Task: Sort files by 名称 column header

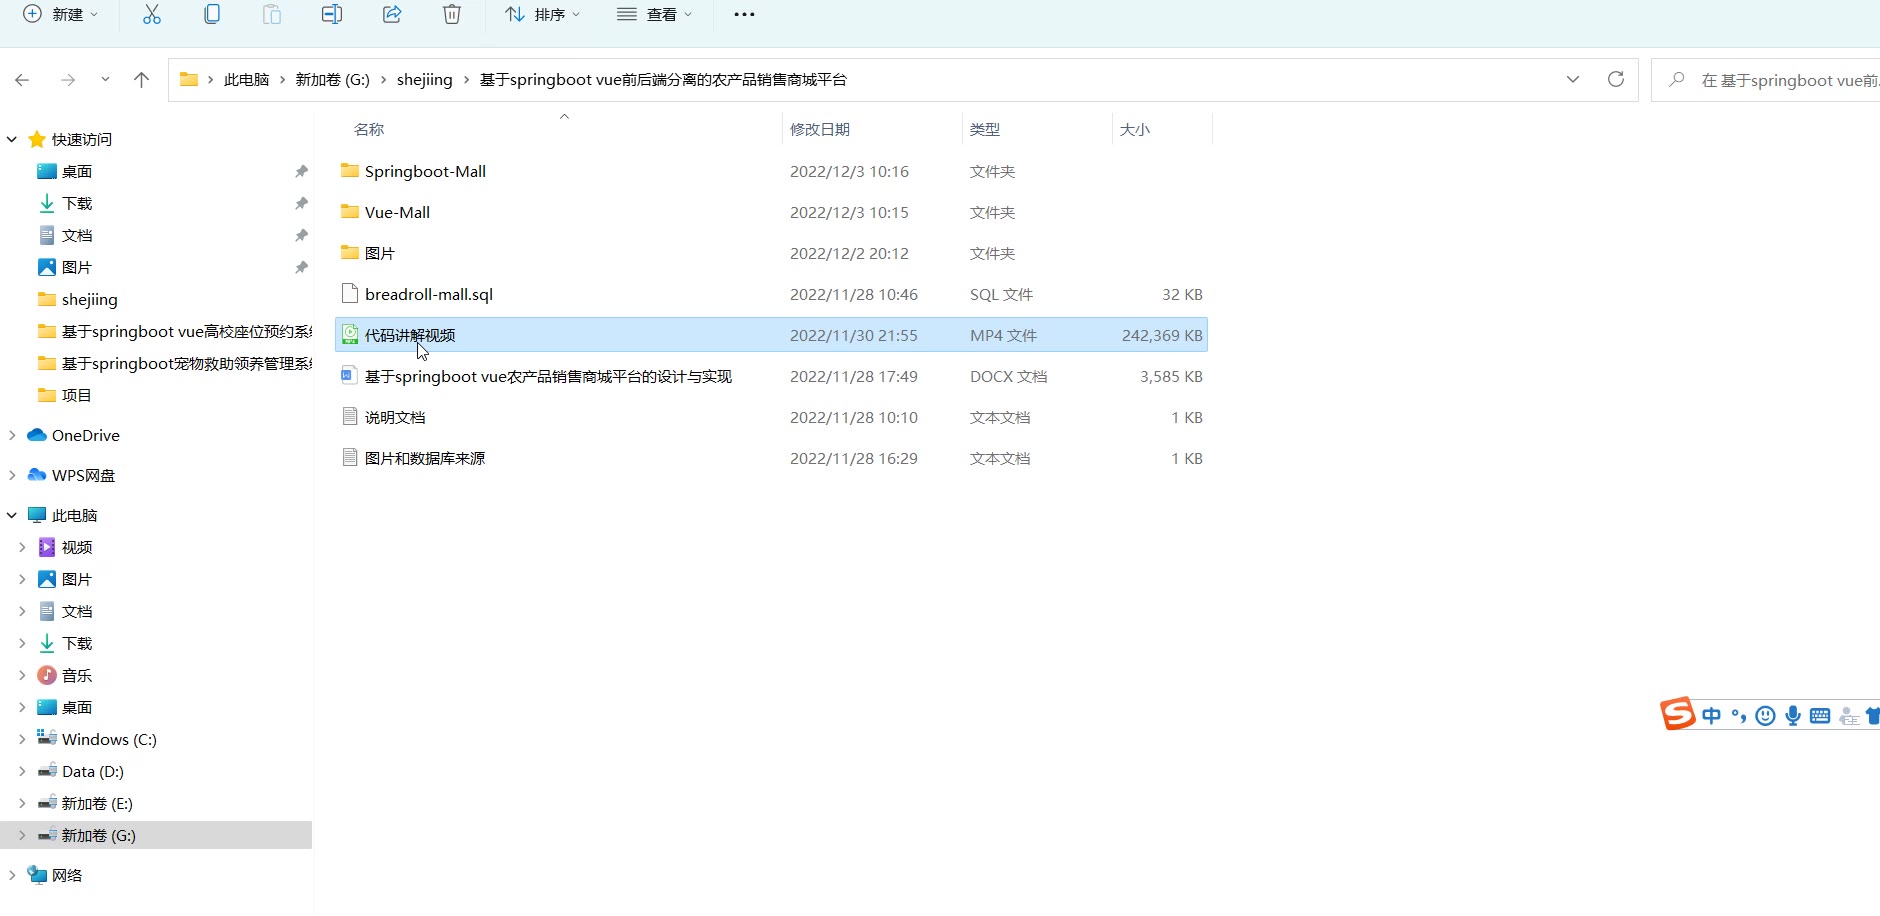Action: [369, 129]
